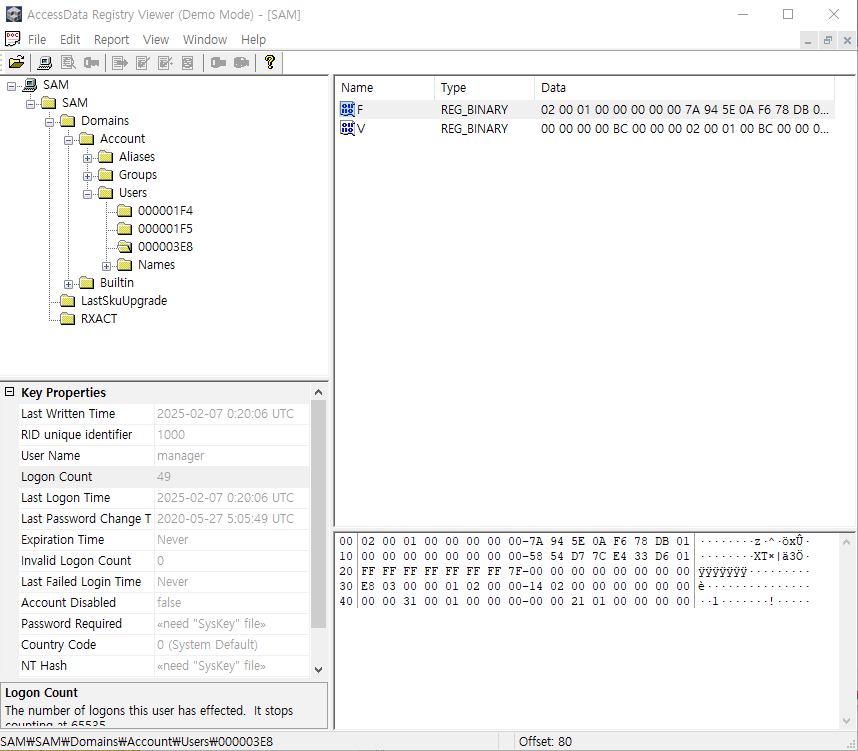
Task: Click the Name column header
Action: [385, 88]
